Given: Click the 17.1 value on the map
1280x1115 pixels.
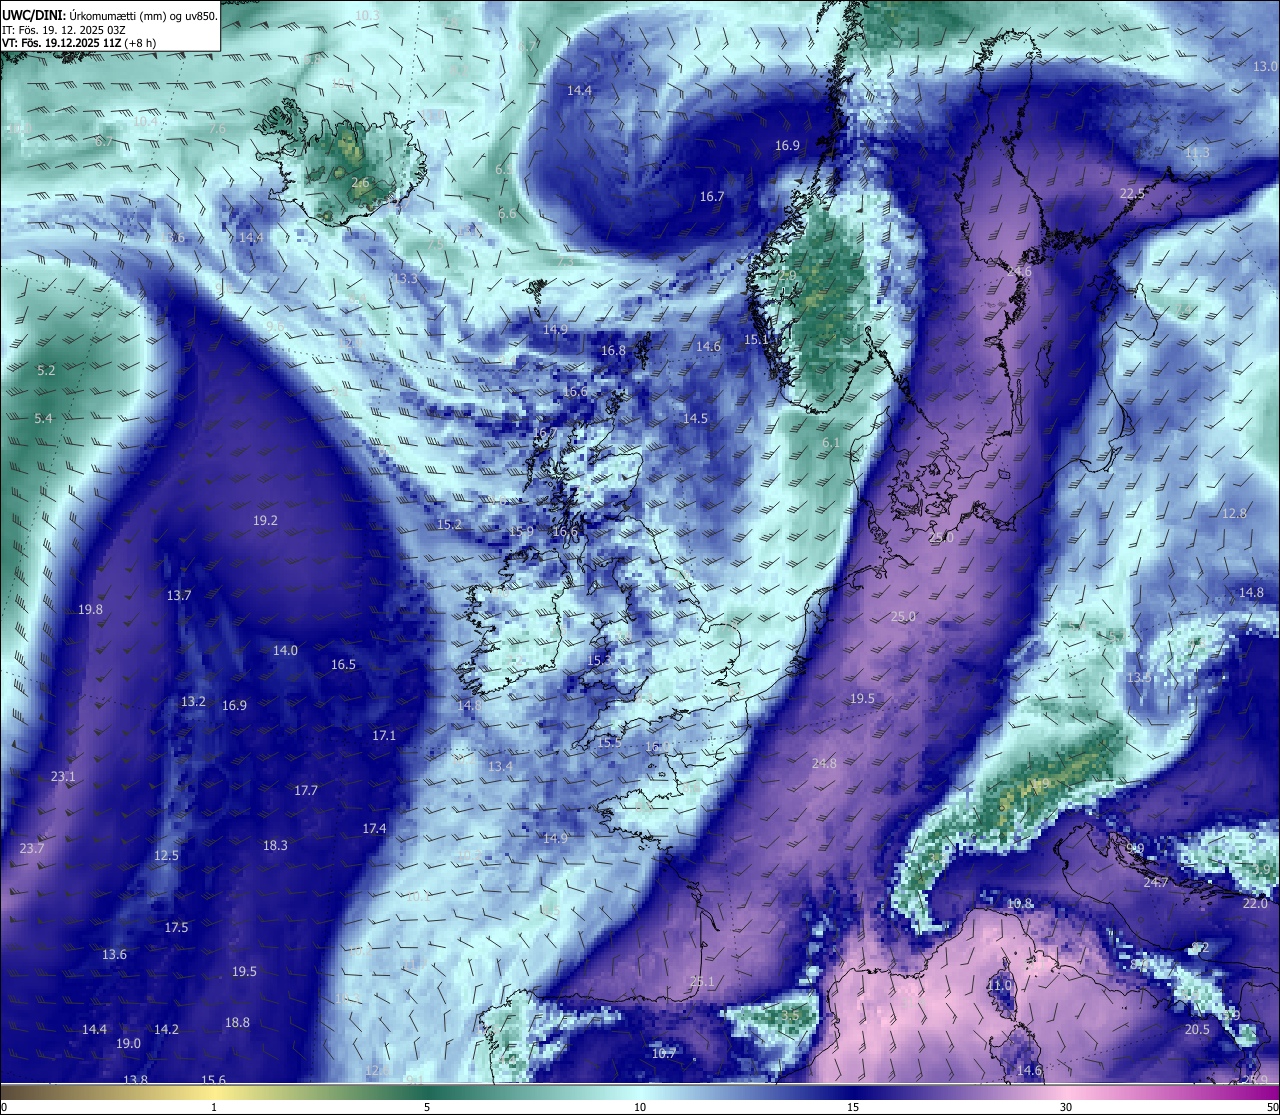Looking at the screenshot, I should [x=384, y=735].
